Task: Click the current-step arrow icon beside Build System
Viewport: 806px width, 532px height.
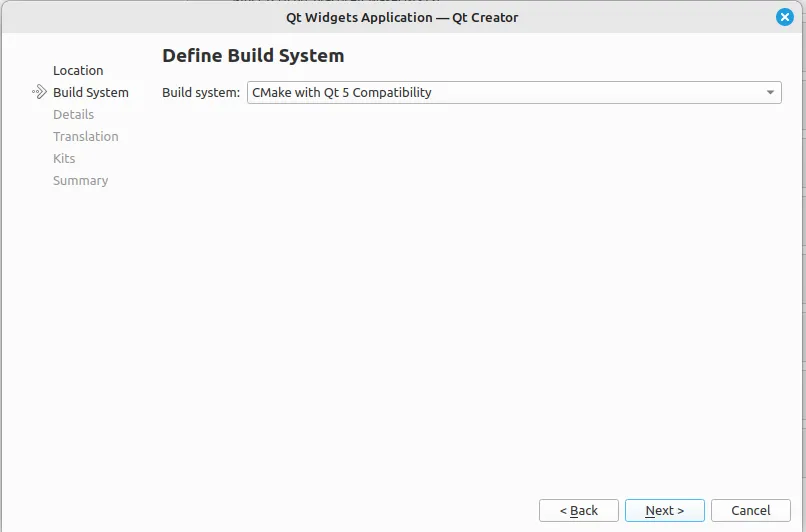Action: (40, 92)
